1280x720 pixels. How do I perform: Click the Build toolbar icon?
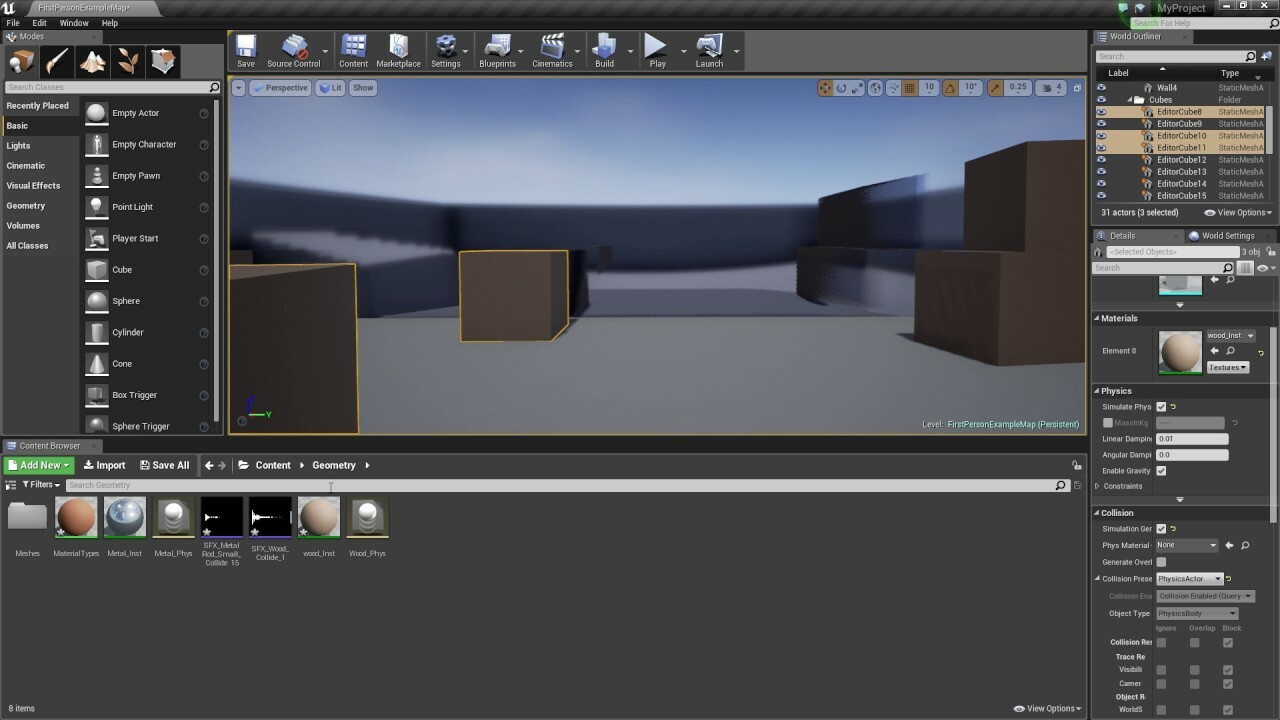(x=604, y=47)
